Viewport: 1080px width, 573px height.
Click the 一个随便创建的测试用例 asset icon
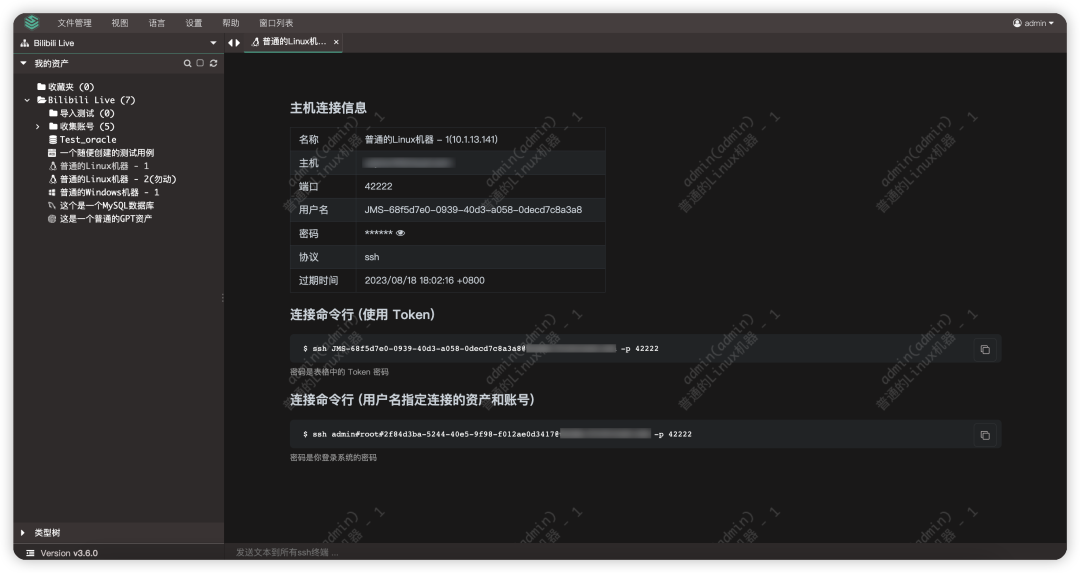[52, 153]
